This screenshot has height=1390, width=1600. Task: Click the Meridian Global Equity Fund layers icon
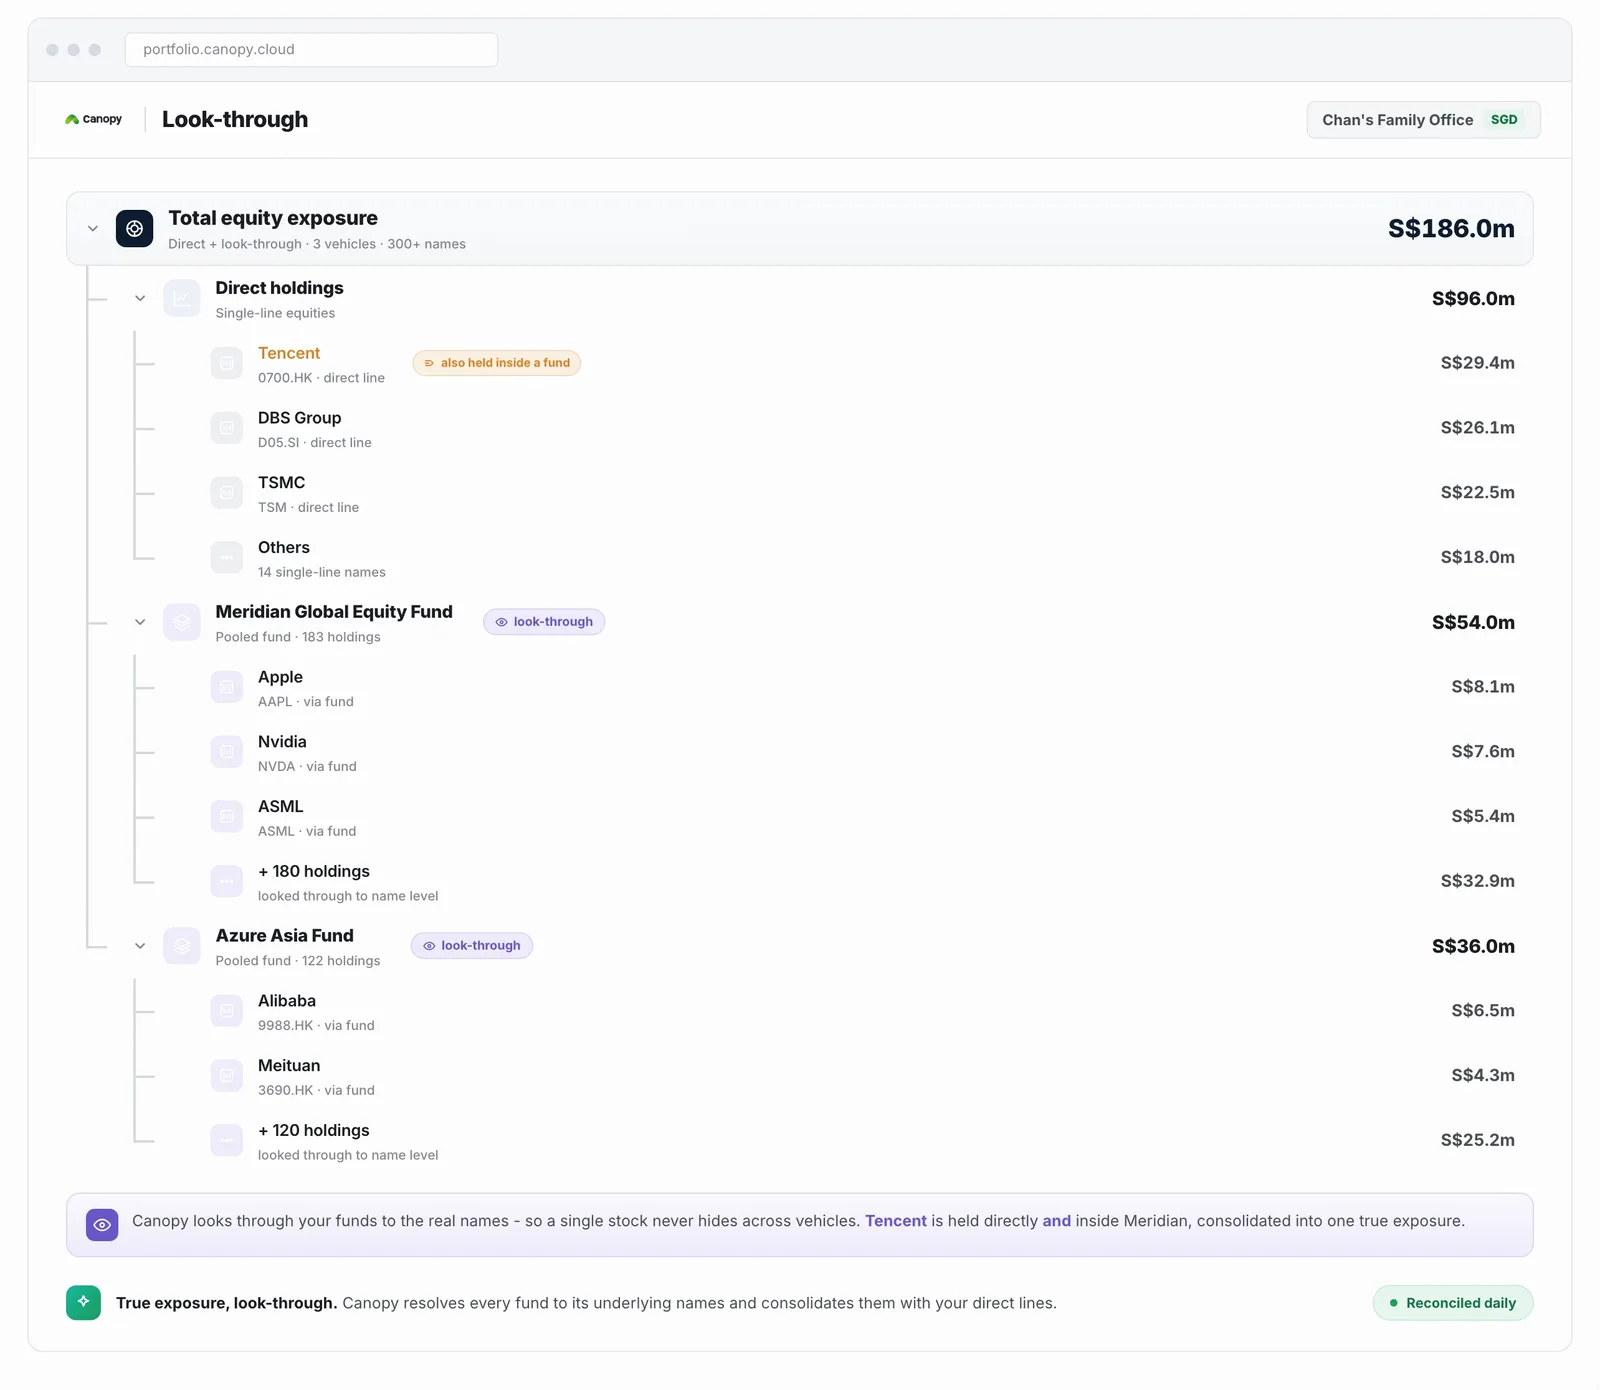point(182,622)
